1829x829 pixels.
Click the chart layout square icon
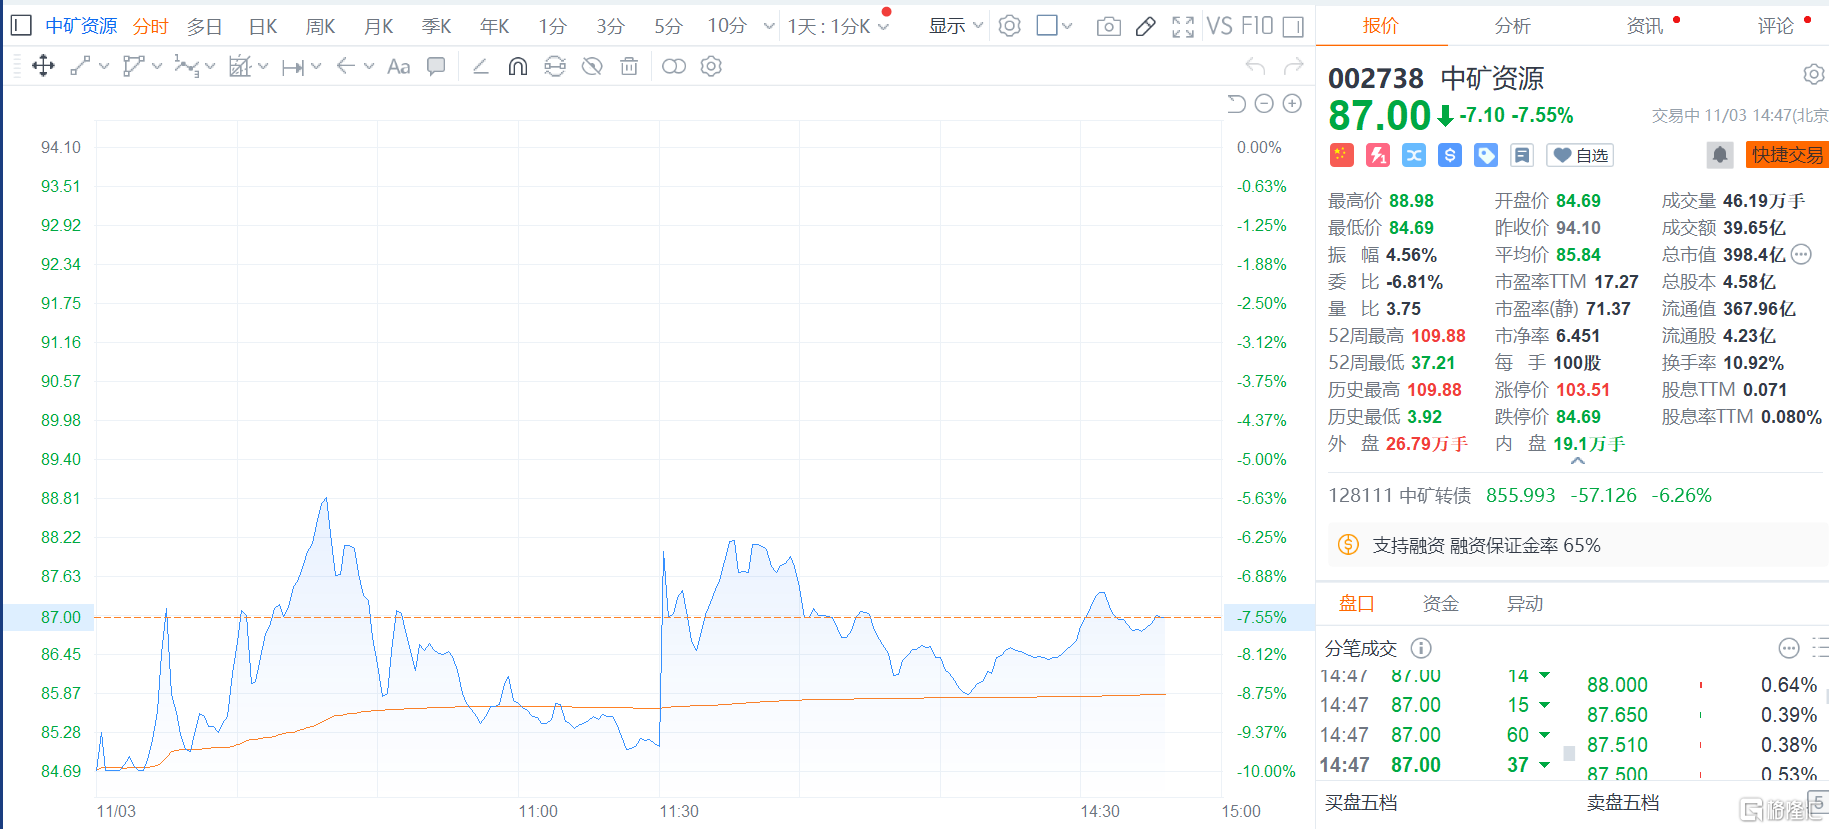click(x=1047, y=25)
